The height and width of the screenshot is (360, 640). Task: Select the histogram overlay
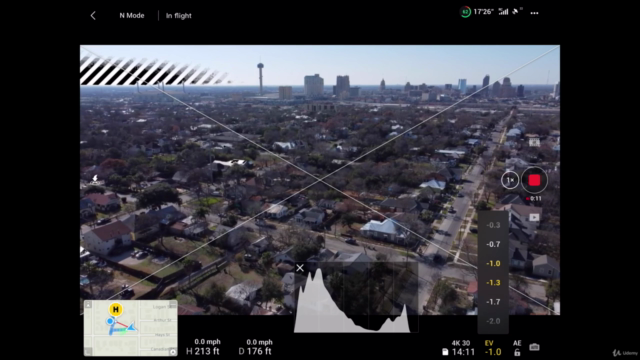click(356, 298)
